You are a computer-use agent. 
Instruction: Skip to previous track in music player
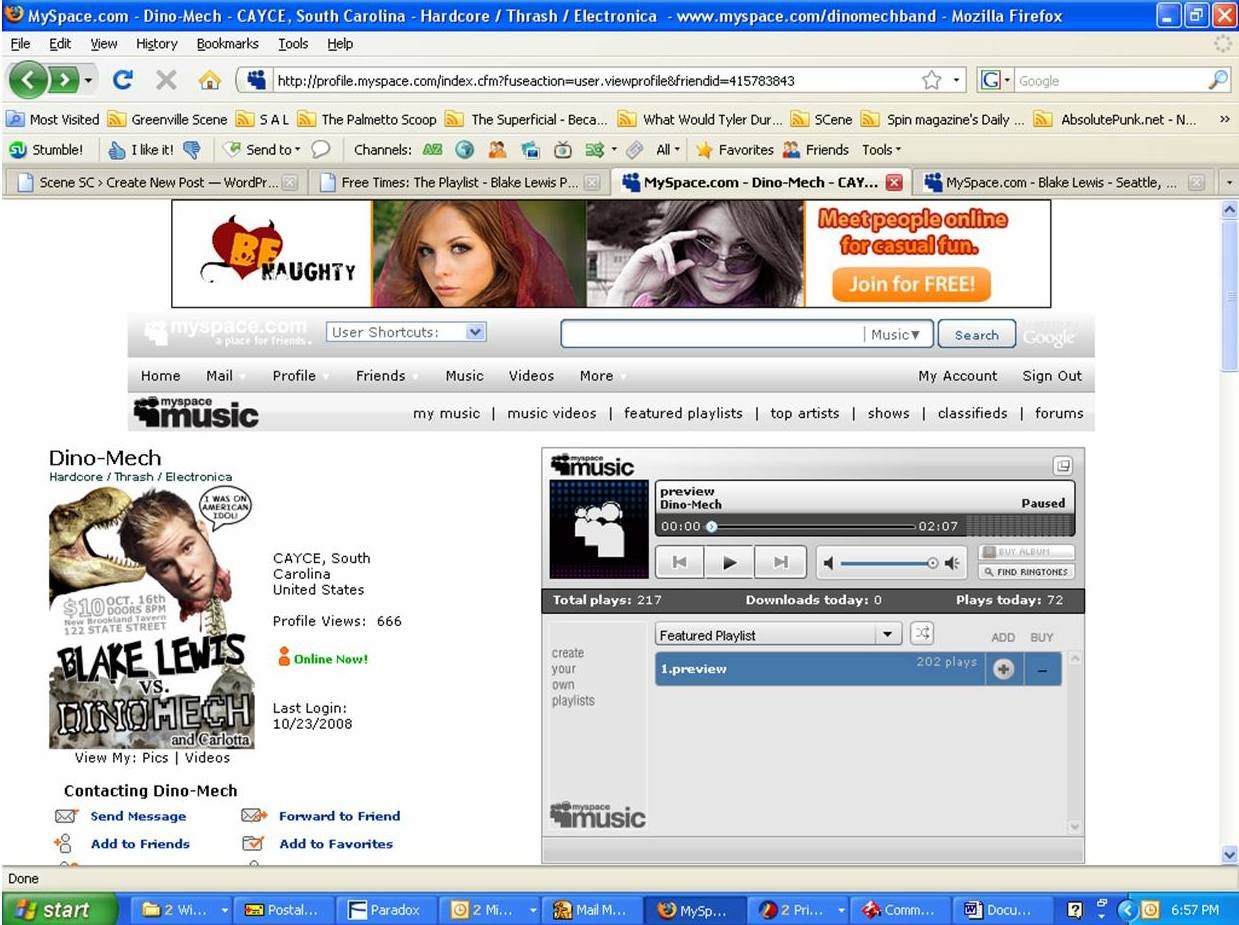coord(680,563)
